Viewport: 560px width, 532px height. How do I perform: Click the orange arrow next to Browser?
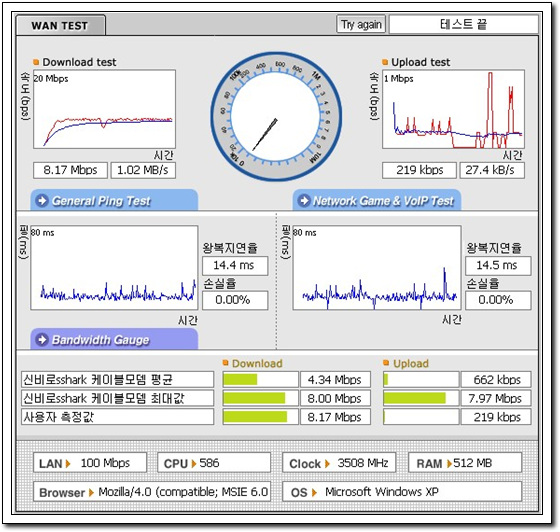91,493
